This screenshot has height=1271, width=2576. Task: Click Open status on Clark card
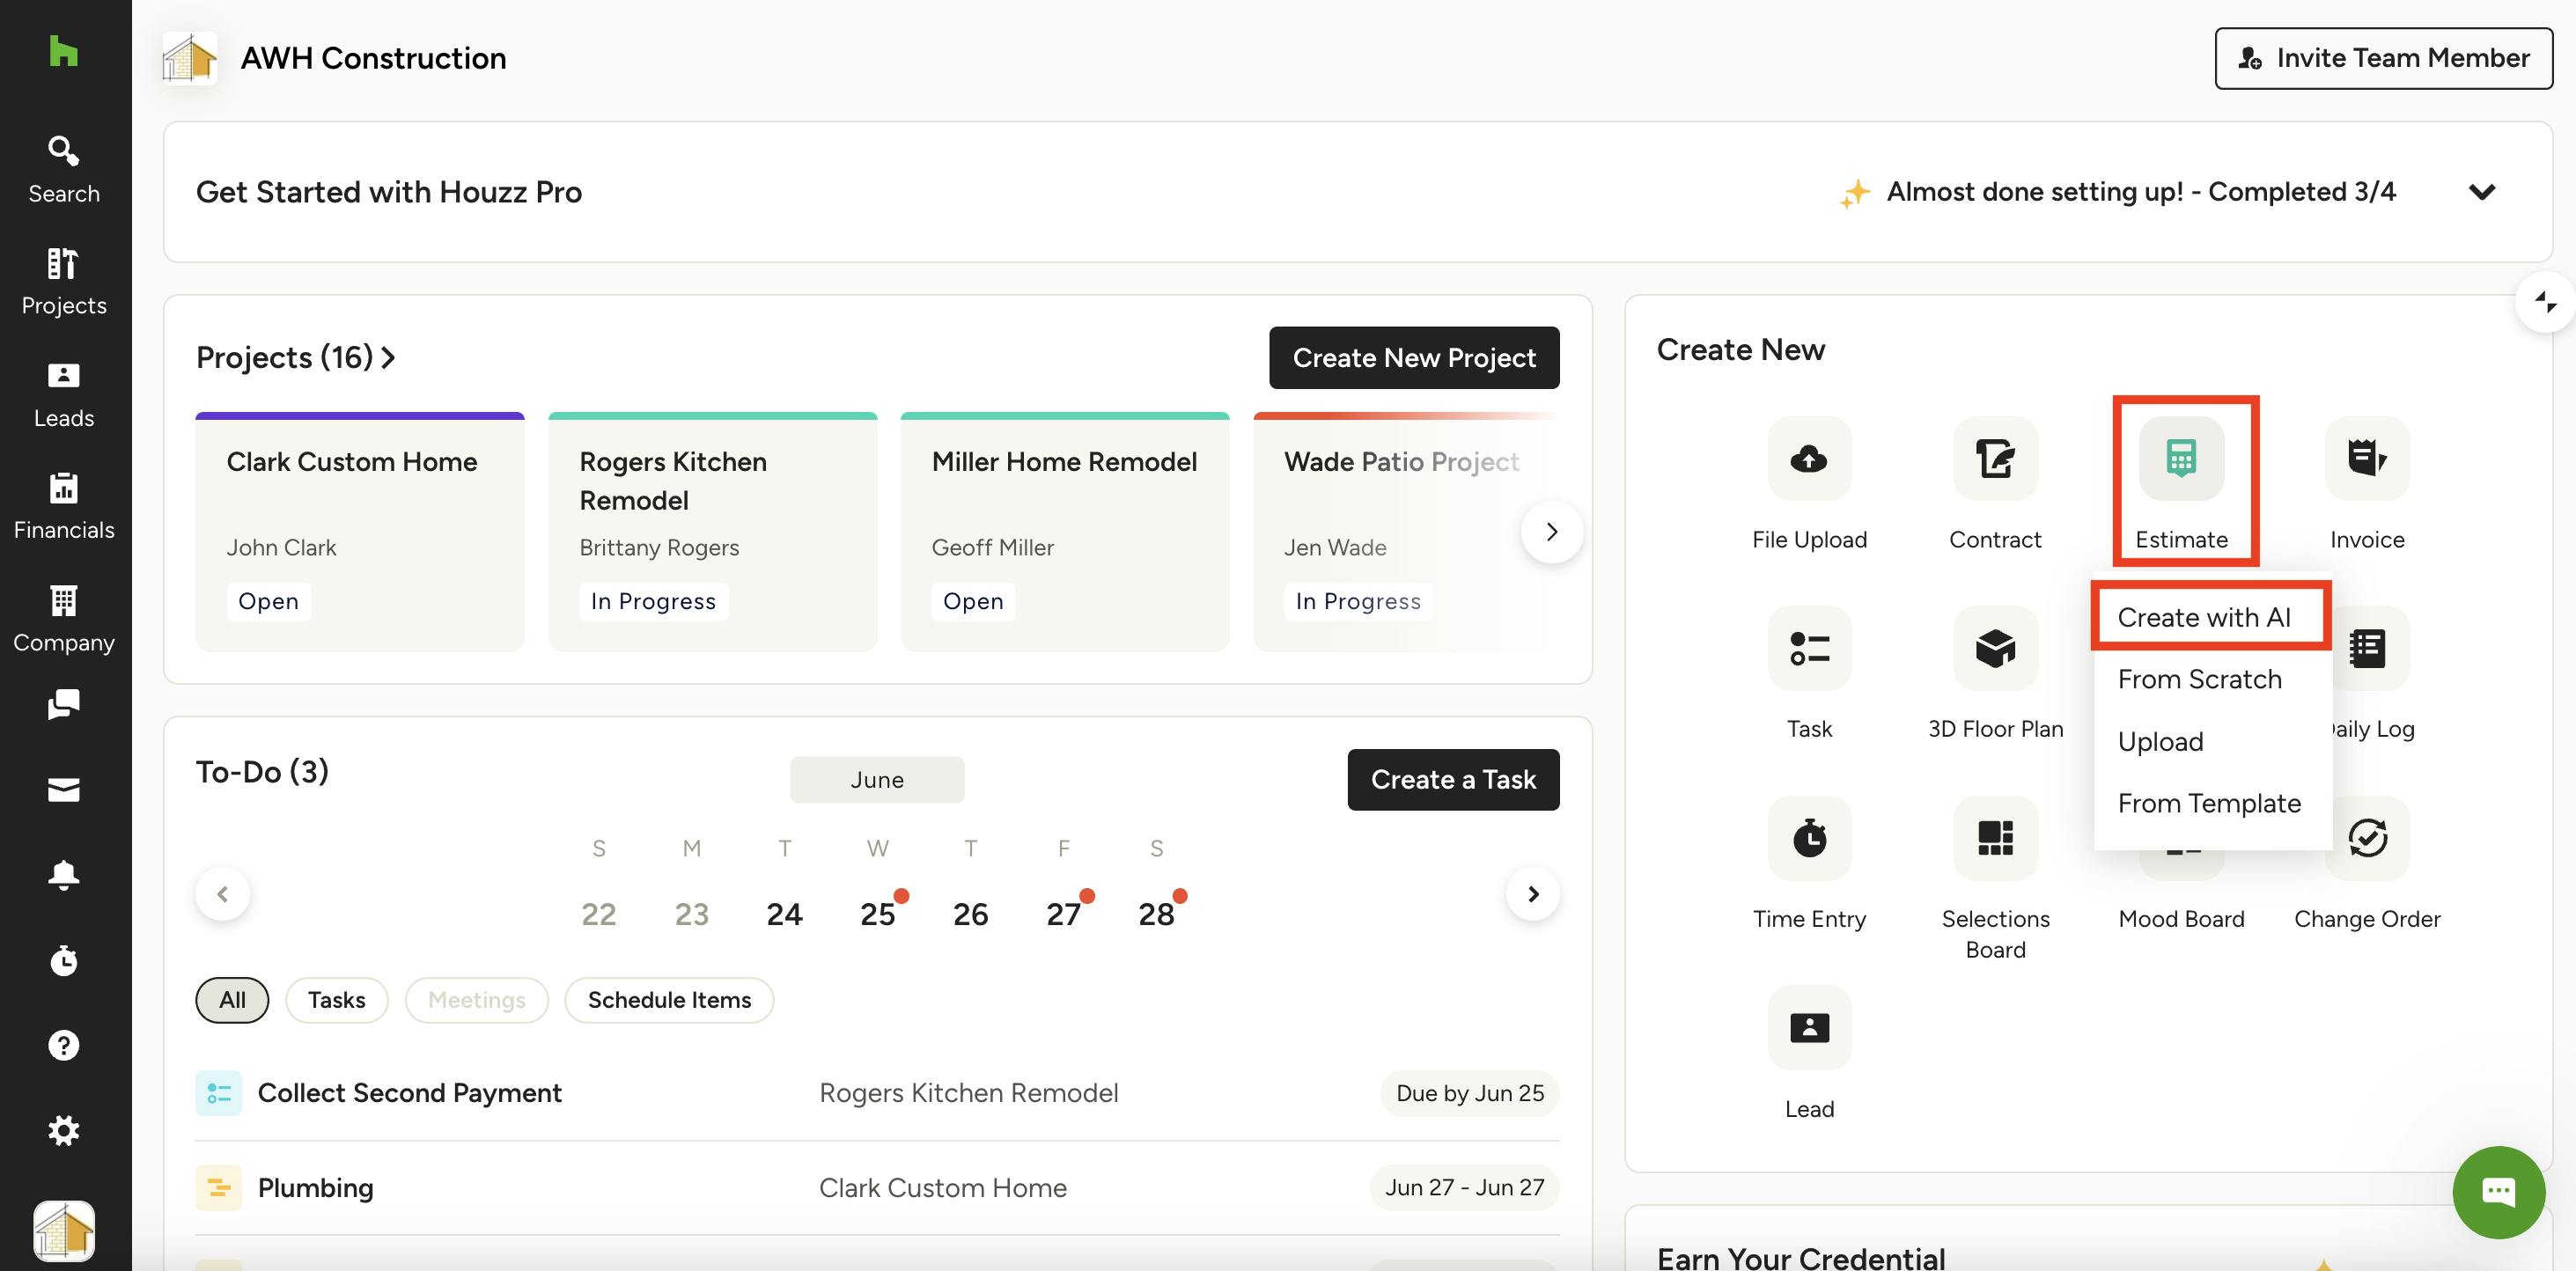tap(268, 601)
